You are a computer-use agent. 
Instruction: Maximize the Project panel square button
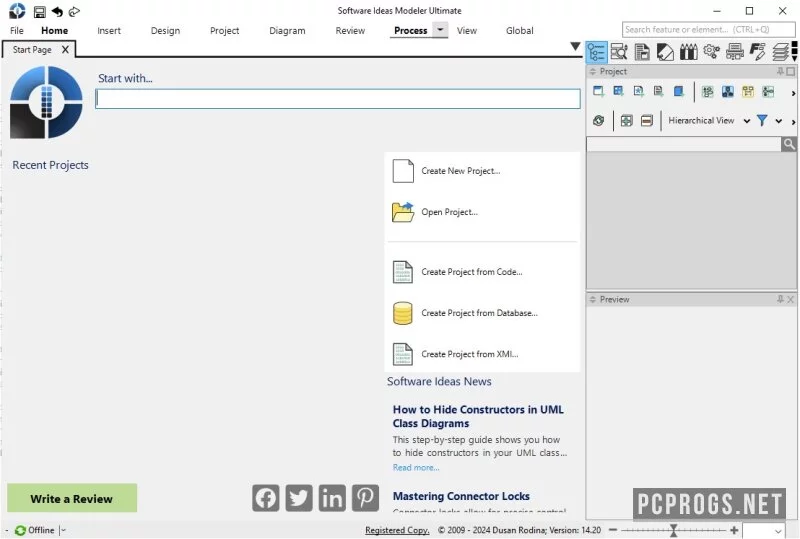click(790, 71)
